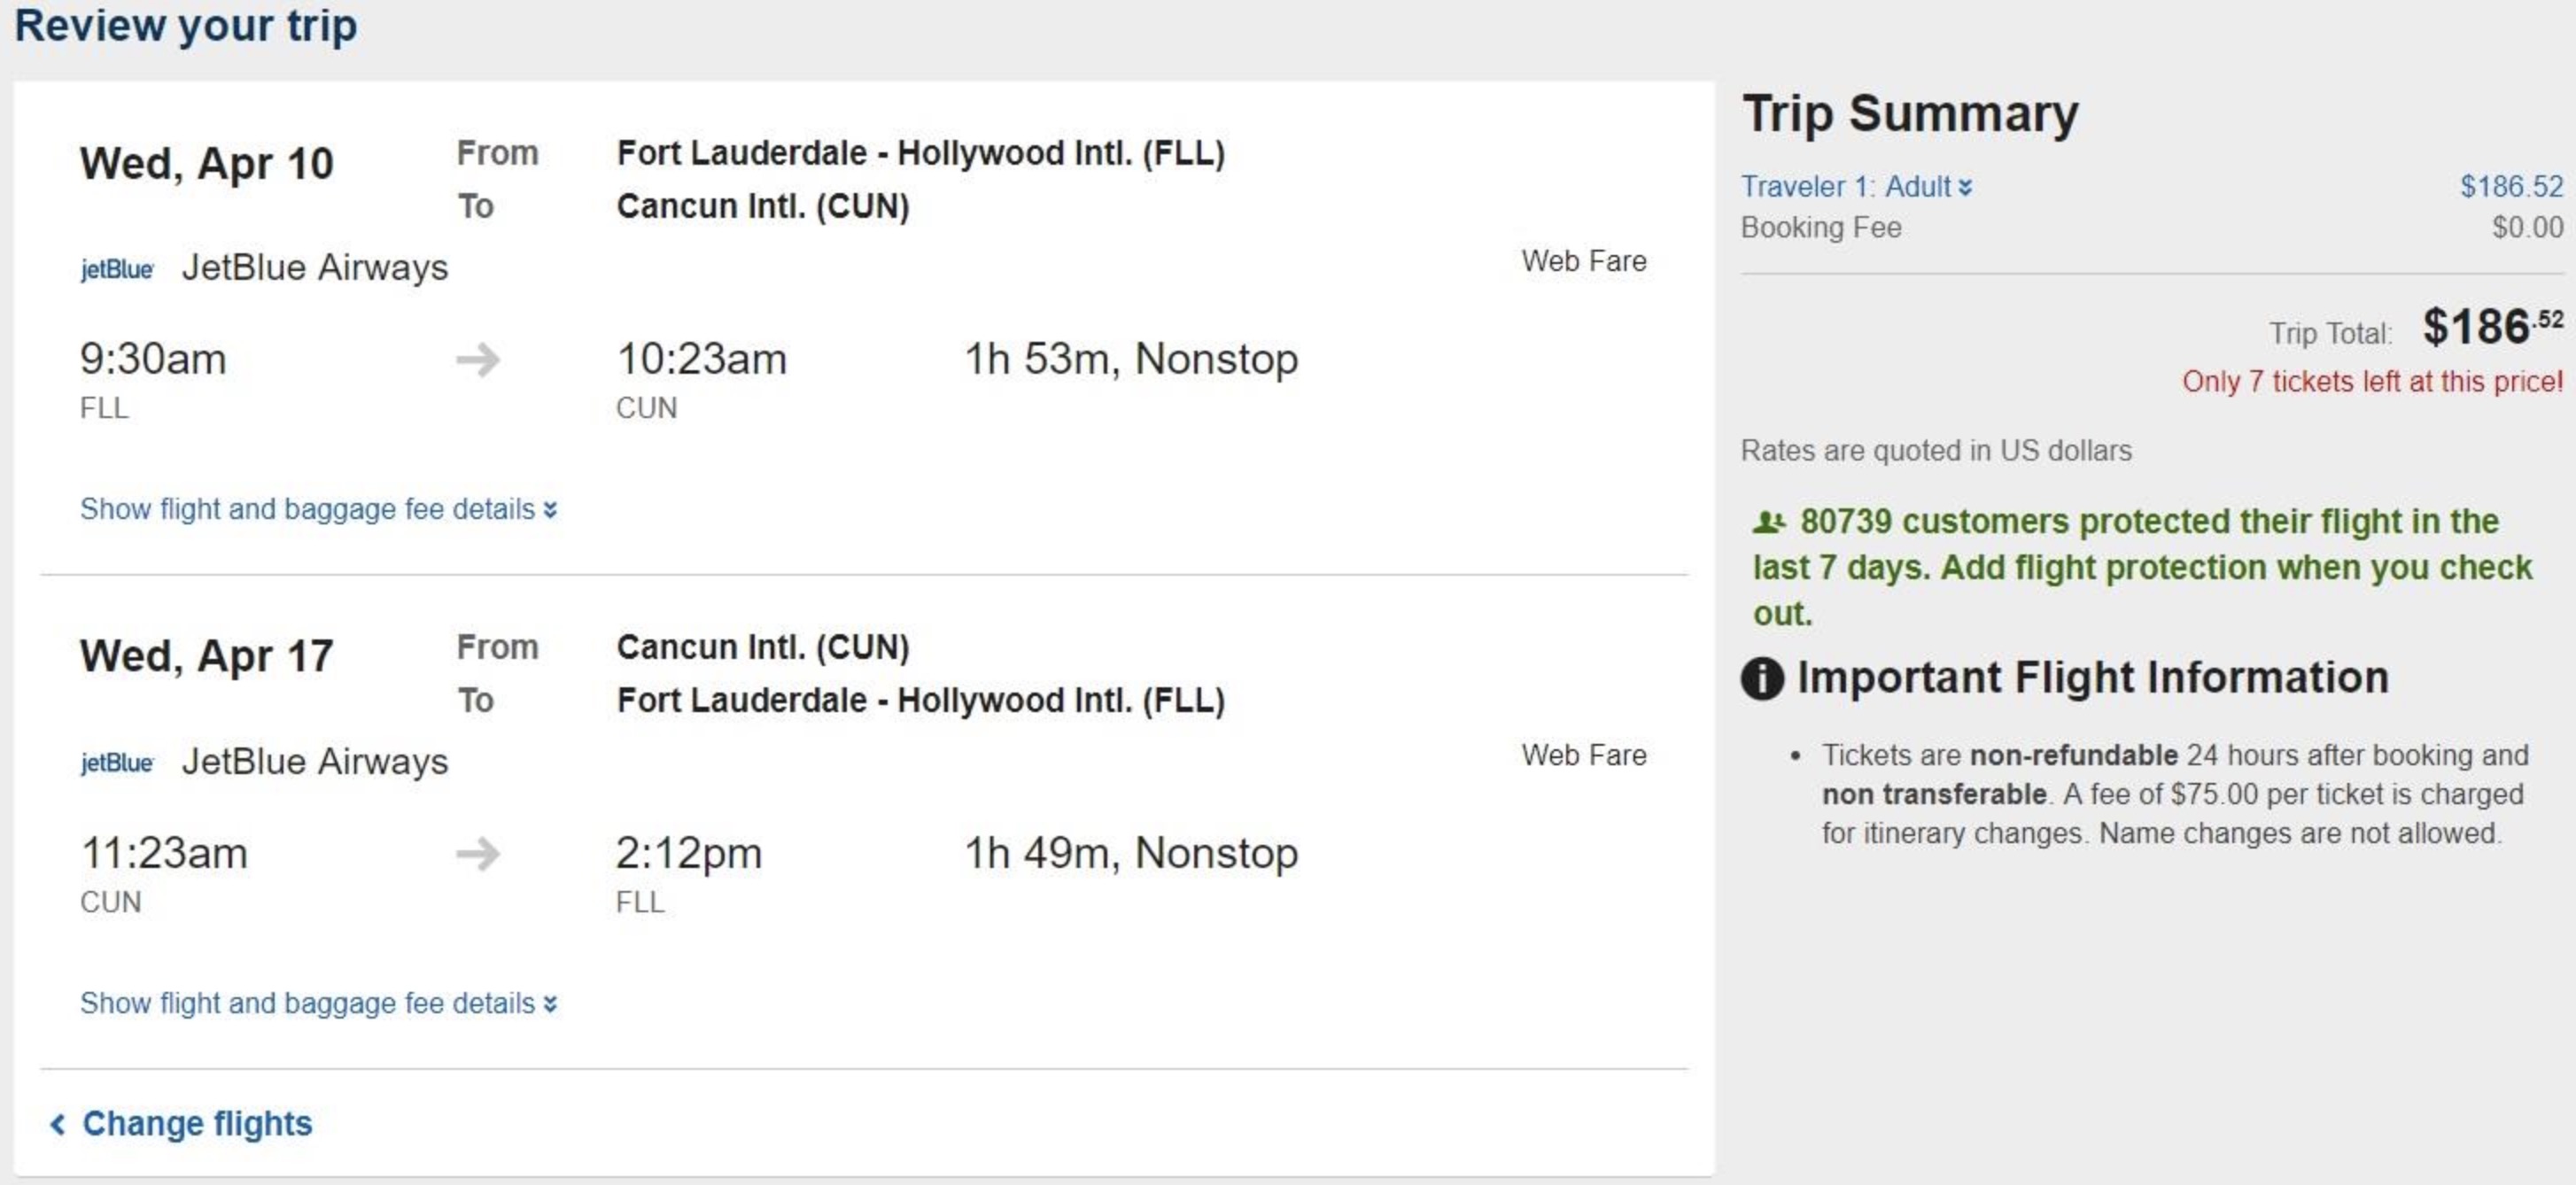Click the Review your trip page title
Viewport: 2576px width, 1185px height.
coord(186,26)
